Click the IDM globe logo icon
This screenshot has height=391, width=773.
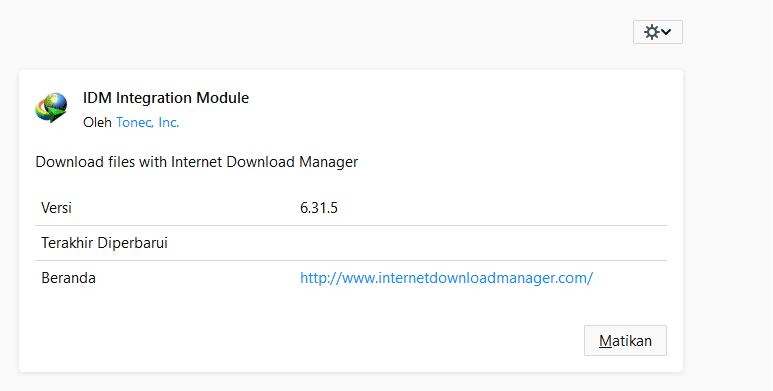pos(52,107)
